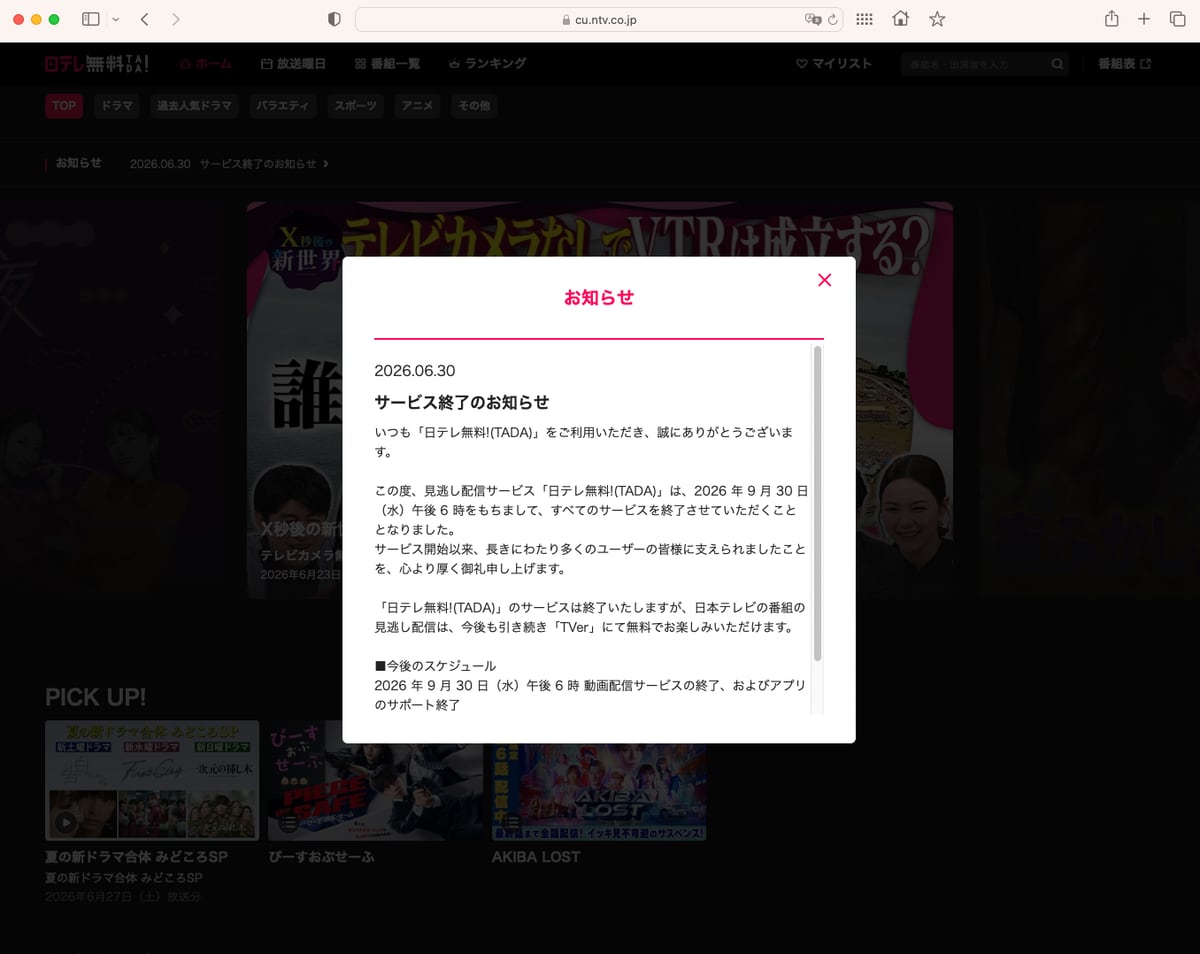
Task: Go back to the previous page
Action: coord(145,19)
